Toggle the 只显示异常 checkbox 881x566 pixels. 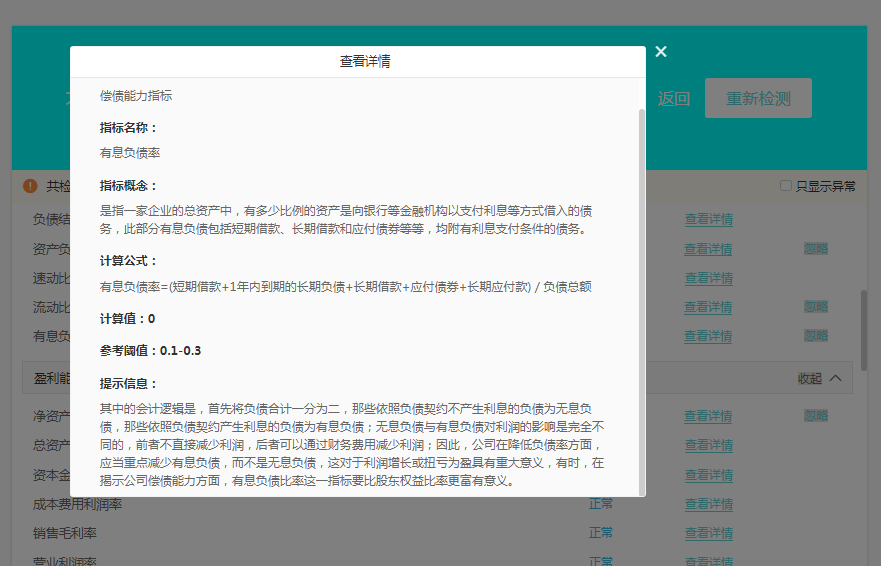tap(786, 186)
